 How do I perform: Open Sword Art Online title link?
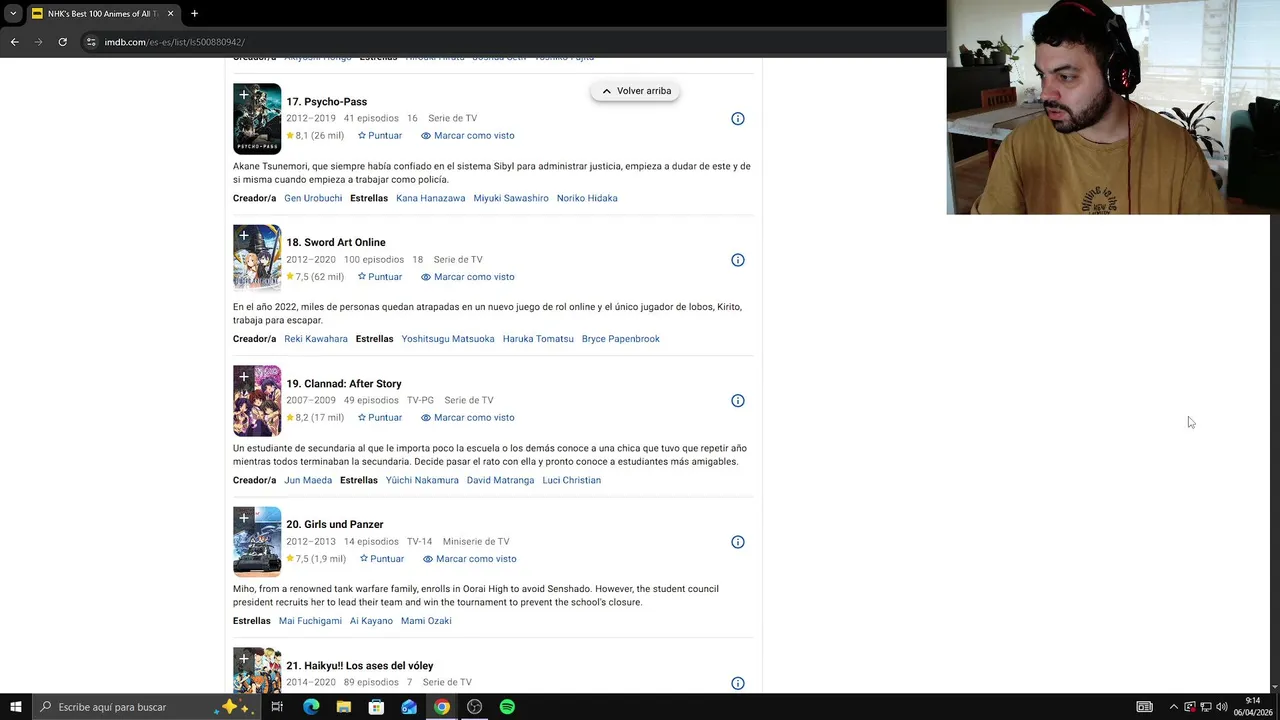click(336, 243)
